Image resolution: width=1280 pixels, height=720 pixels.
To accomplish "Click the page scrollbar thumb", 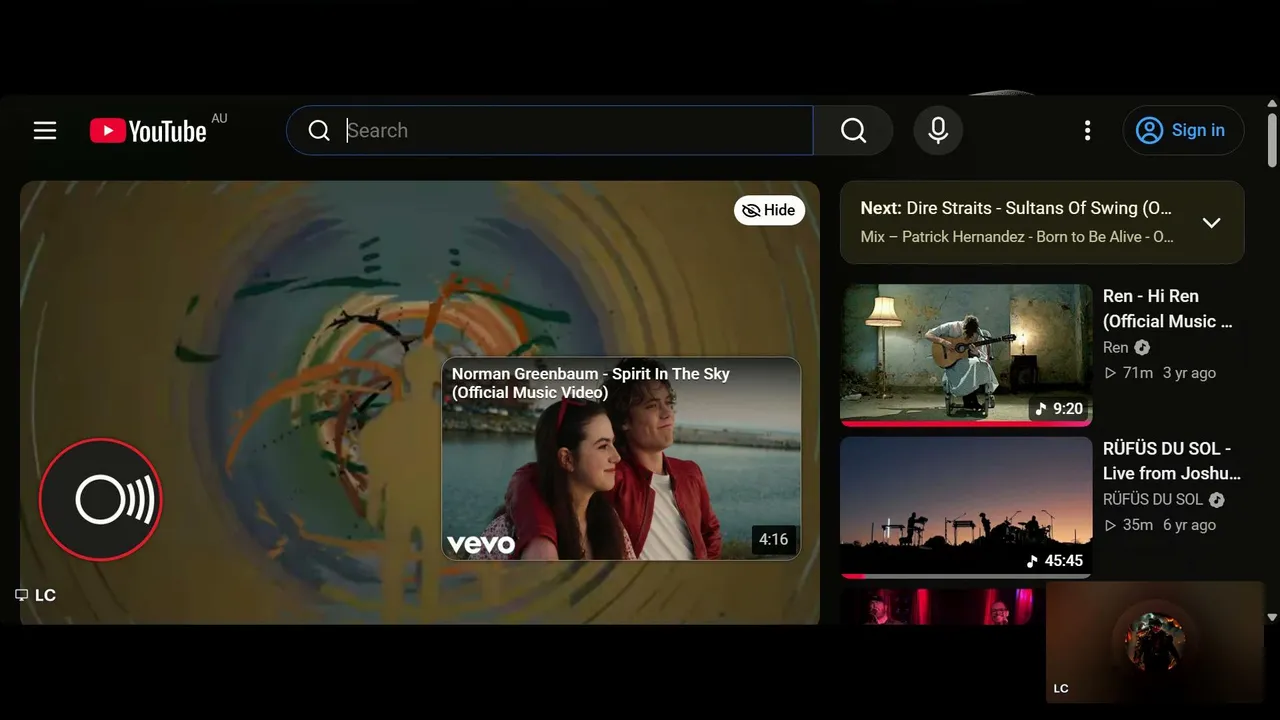I will [1272, 140].
